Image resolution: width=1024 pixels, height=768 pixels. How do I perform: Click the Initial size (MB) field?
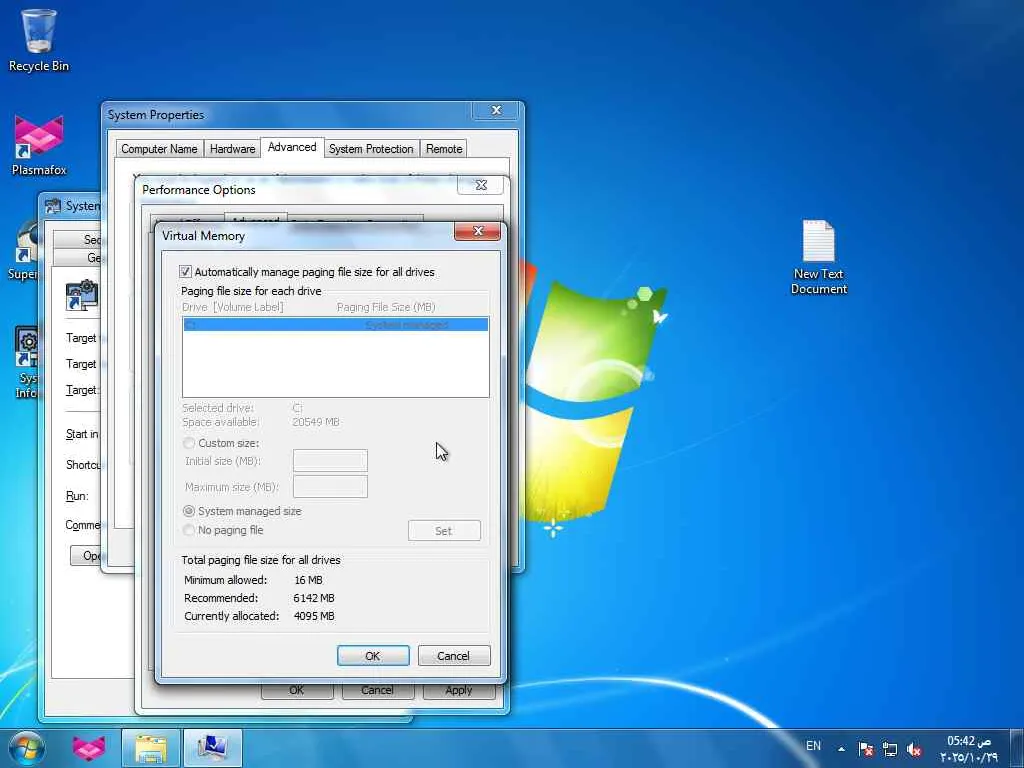point(330,460)
